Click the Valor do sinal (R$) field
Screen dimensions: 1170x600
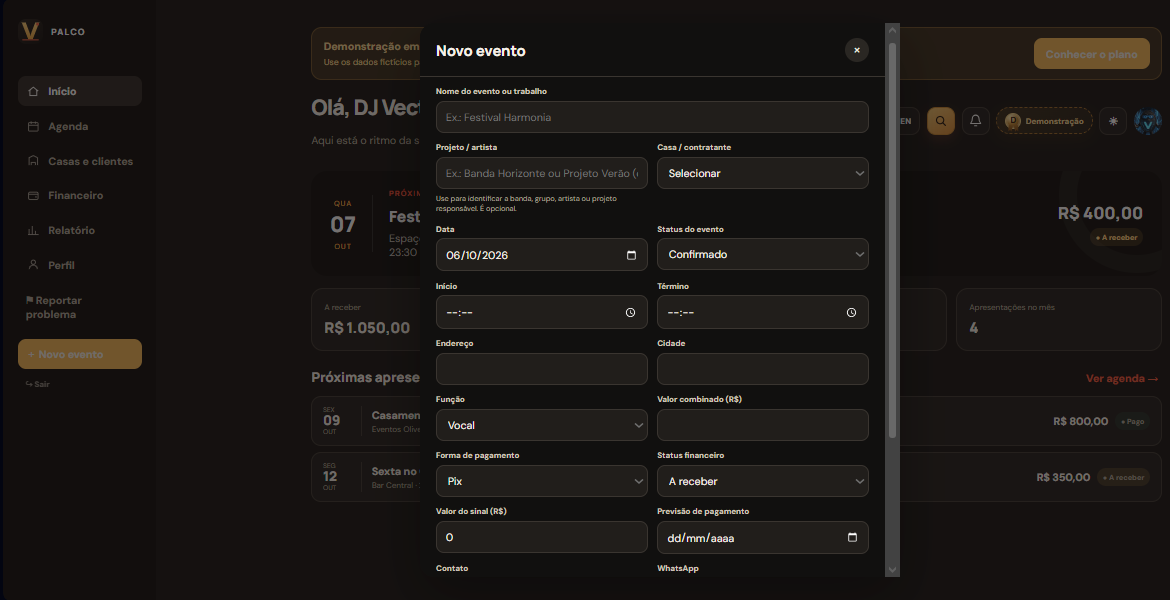pyautogui.click(x=542, y=537)
